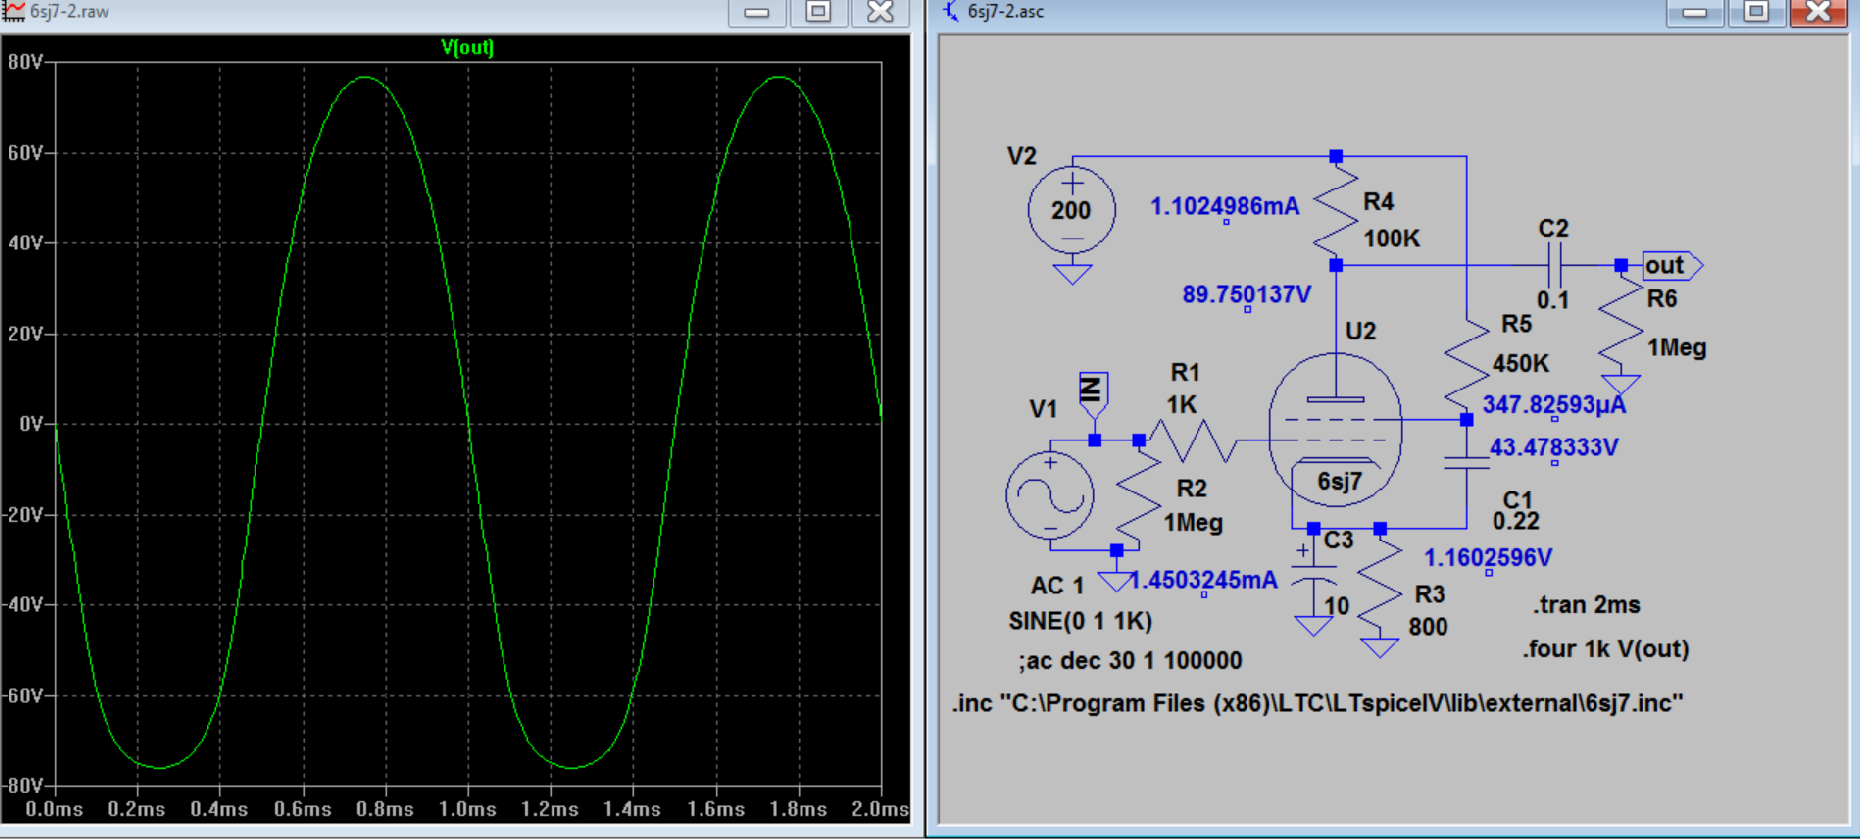Screen dimensions: 1860x839
Task: Click the ;ac dec 30 comment text
Action: [1130, 661]
